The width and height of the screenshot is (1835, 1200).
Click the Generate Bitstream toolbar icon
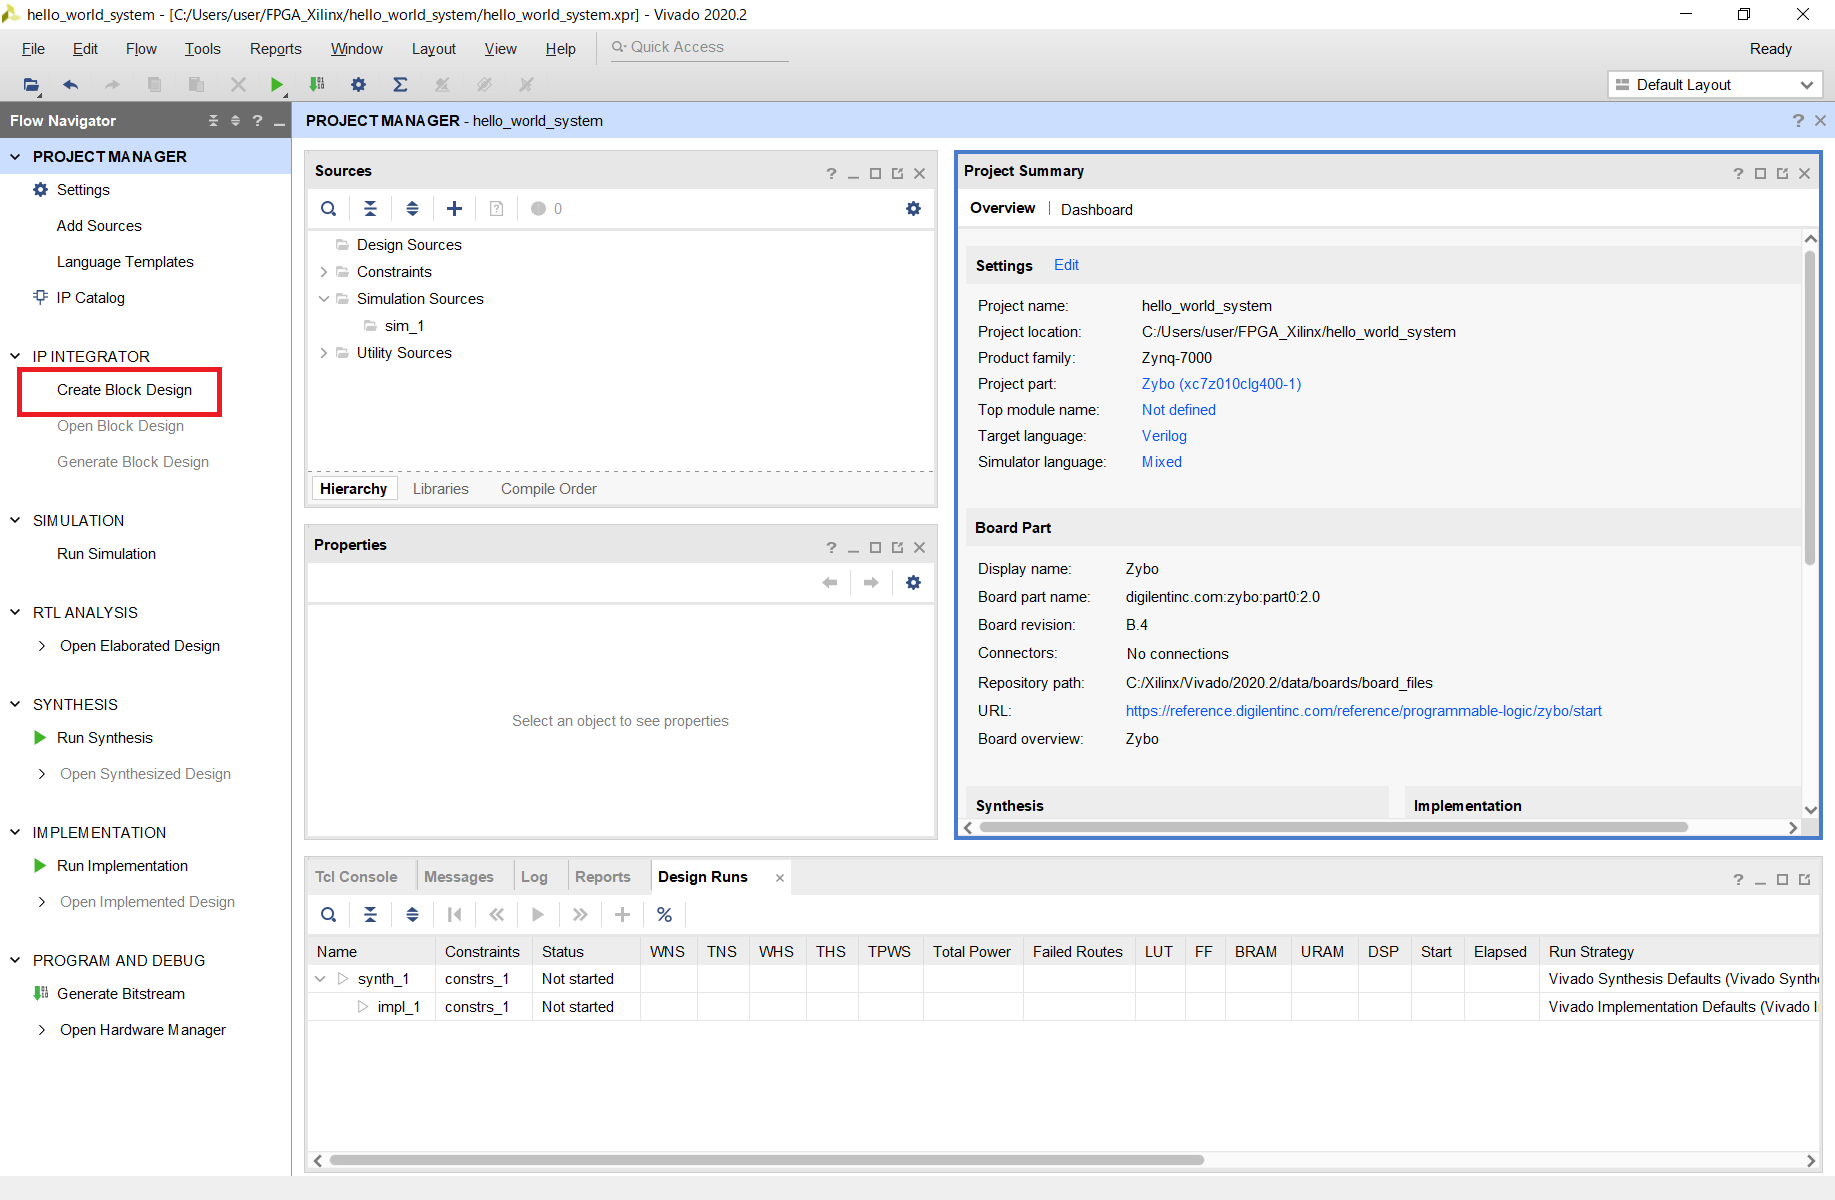point(317,85)
